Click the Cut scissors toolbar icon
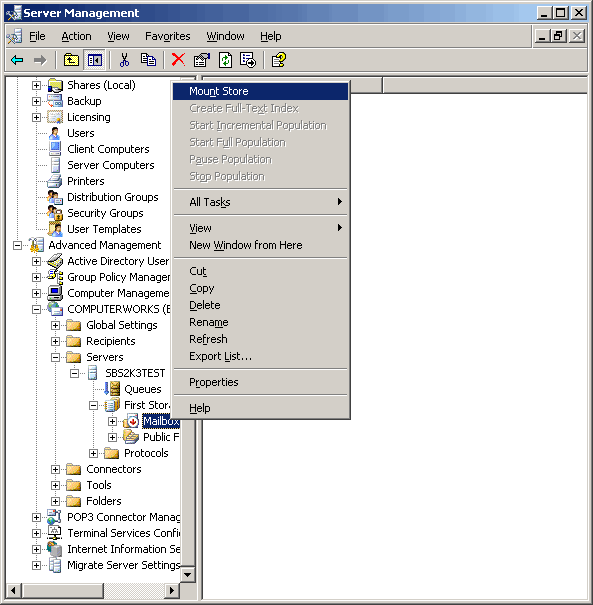The image size is (593, 605). [124, 60]
